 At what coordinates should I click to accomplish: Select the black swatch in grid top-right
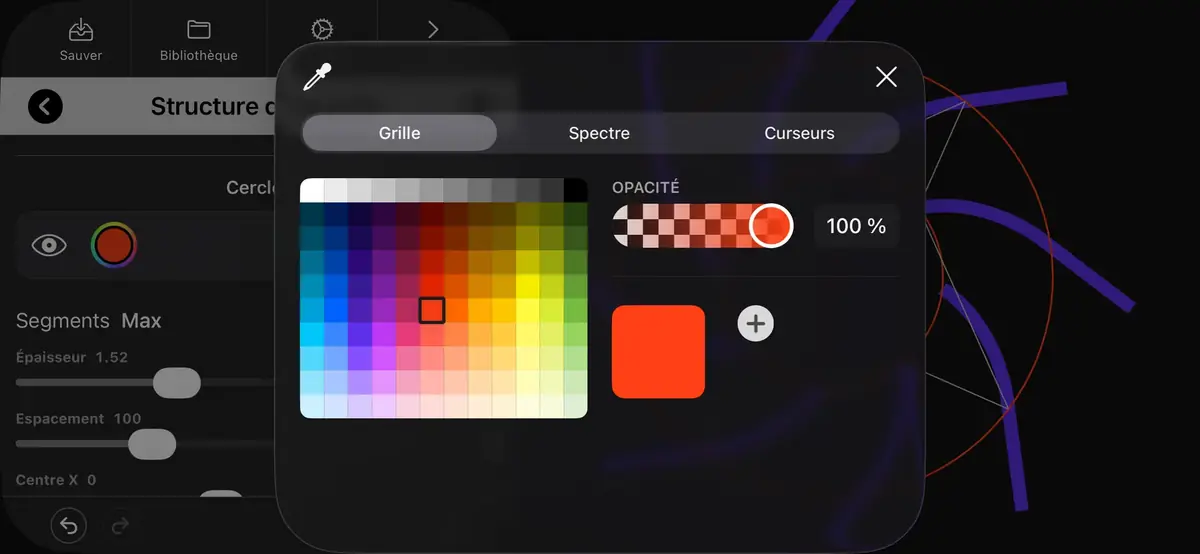coord(576,190)
